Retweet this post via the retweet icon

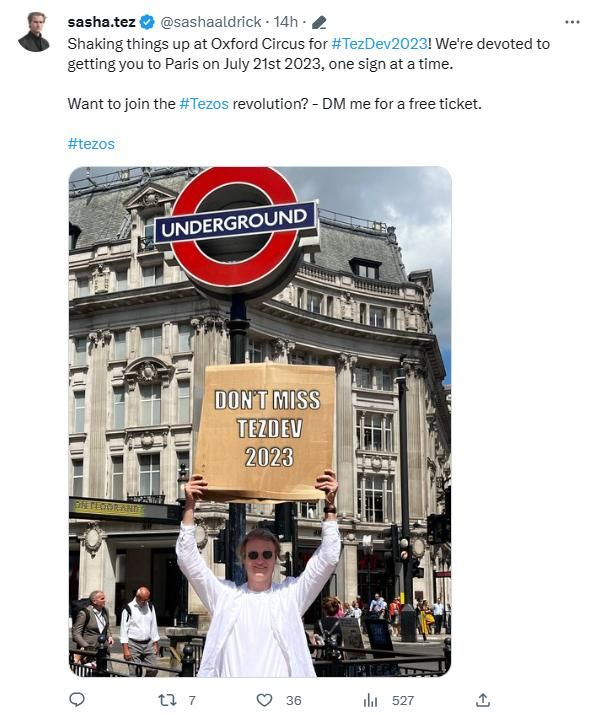tap(167, 700)
